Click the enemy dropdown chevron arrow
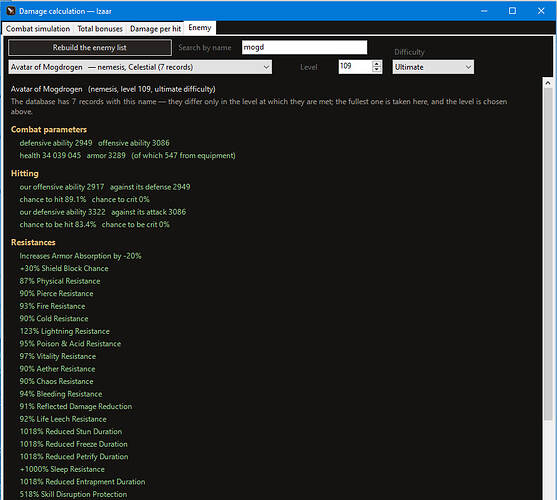Screen dimensions: 557x500 (x=266, y=67)
